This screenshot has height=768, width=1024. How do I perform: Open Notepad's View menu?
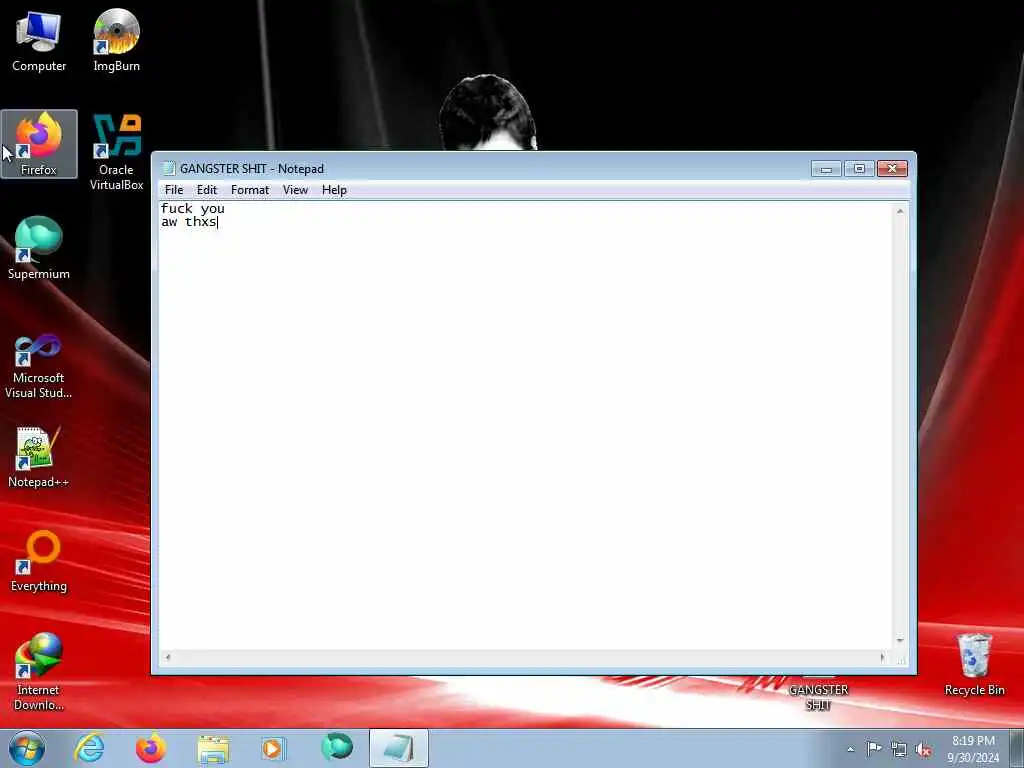[295, 190]
